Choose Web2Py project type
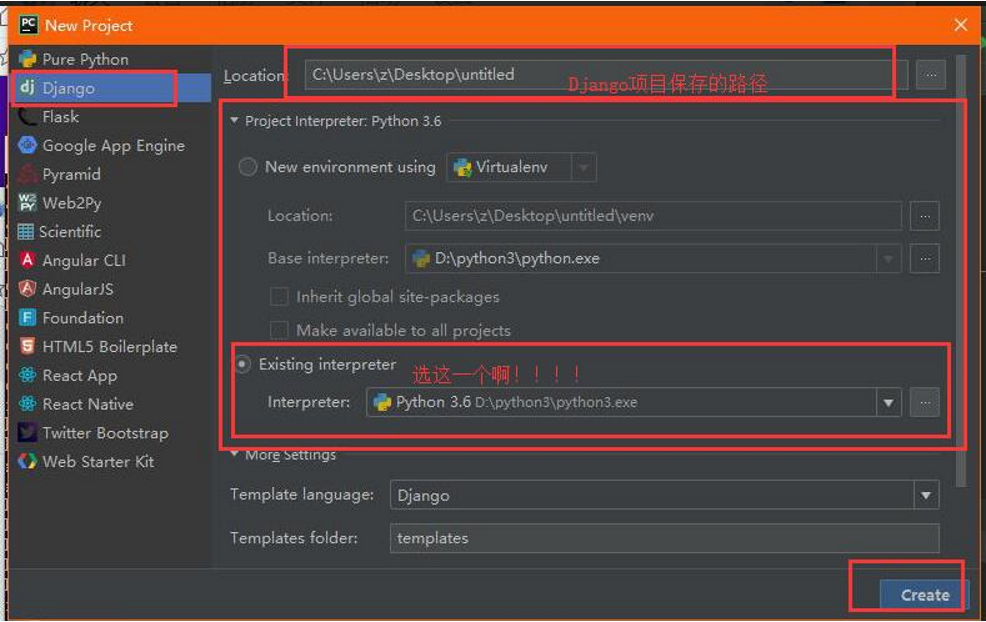This screenshot has height=622, width=986. pos(72,203)
